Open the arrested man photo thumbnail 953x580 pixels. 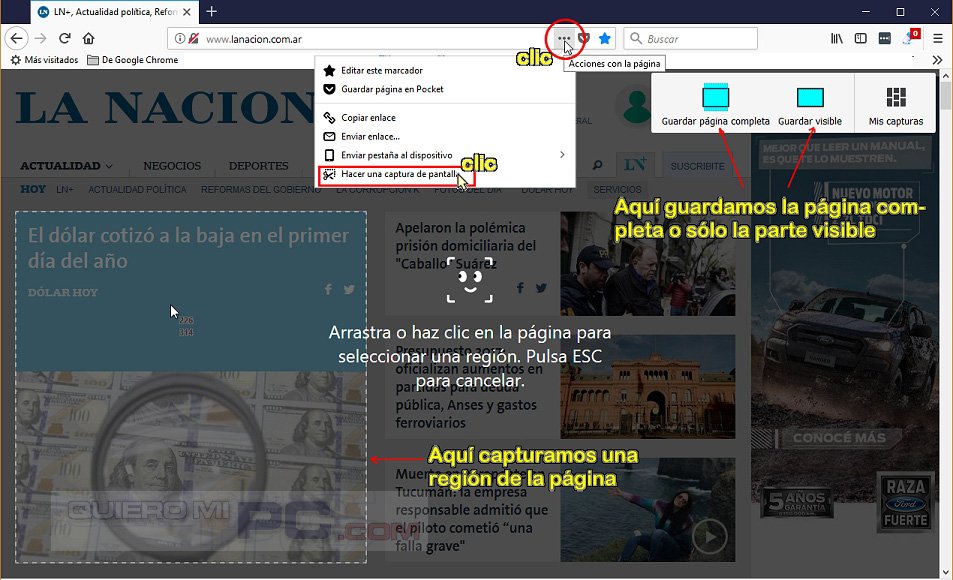[x=647, y=264]
